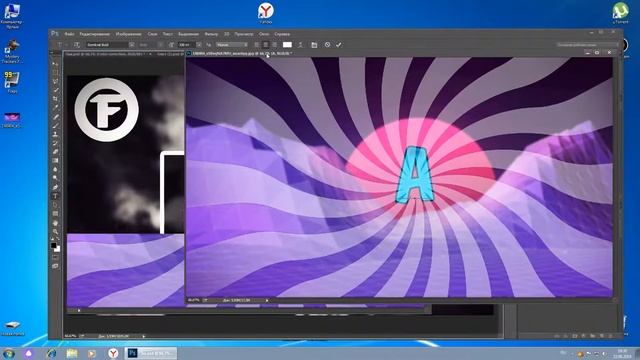Click the background color swatch

pos(57,249)
